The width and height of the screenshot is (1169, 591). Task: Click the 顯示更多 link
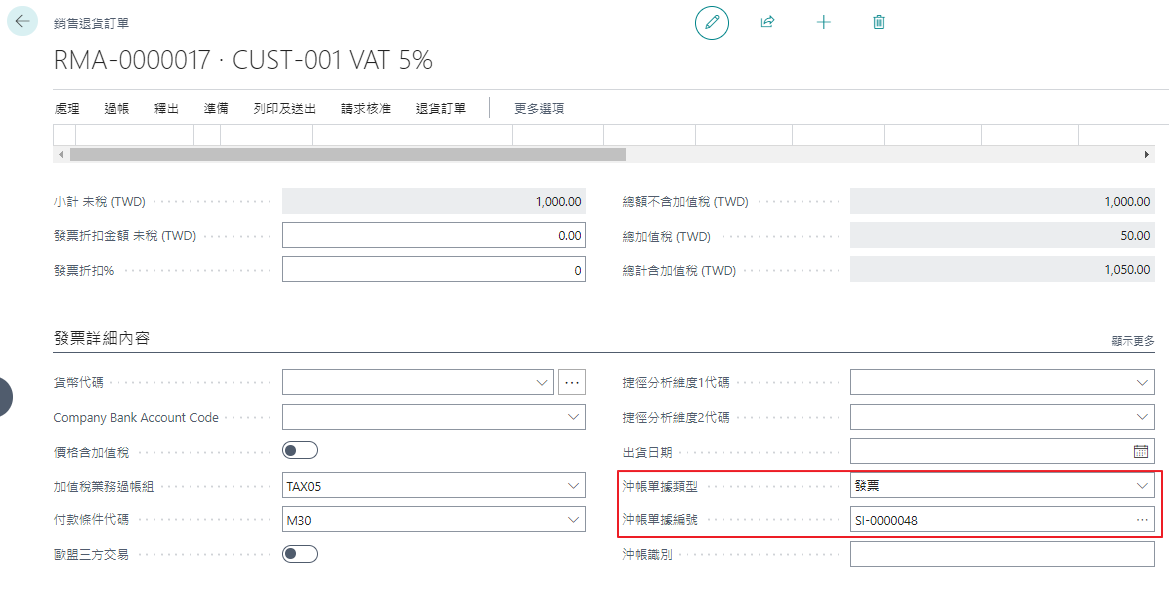(1132, 341)
